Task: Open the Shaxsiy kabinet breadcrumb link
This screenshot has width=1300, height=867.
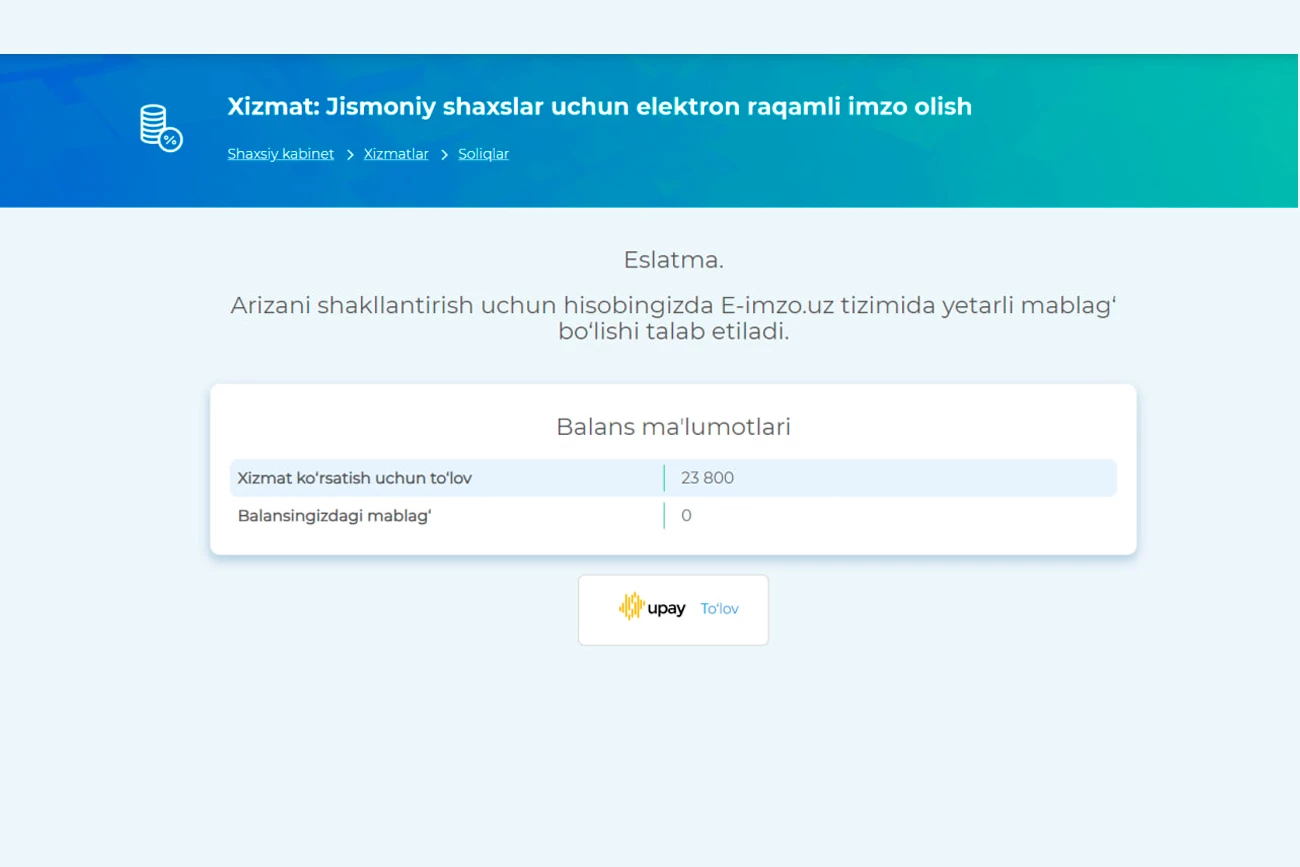Action: 281,154
